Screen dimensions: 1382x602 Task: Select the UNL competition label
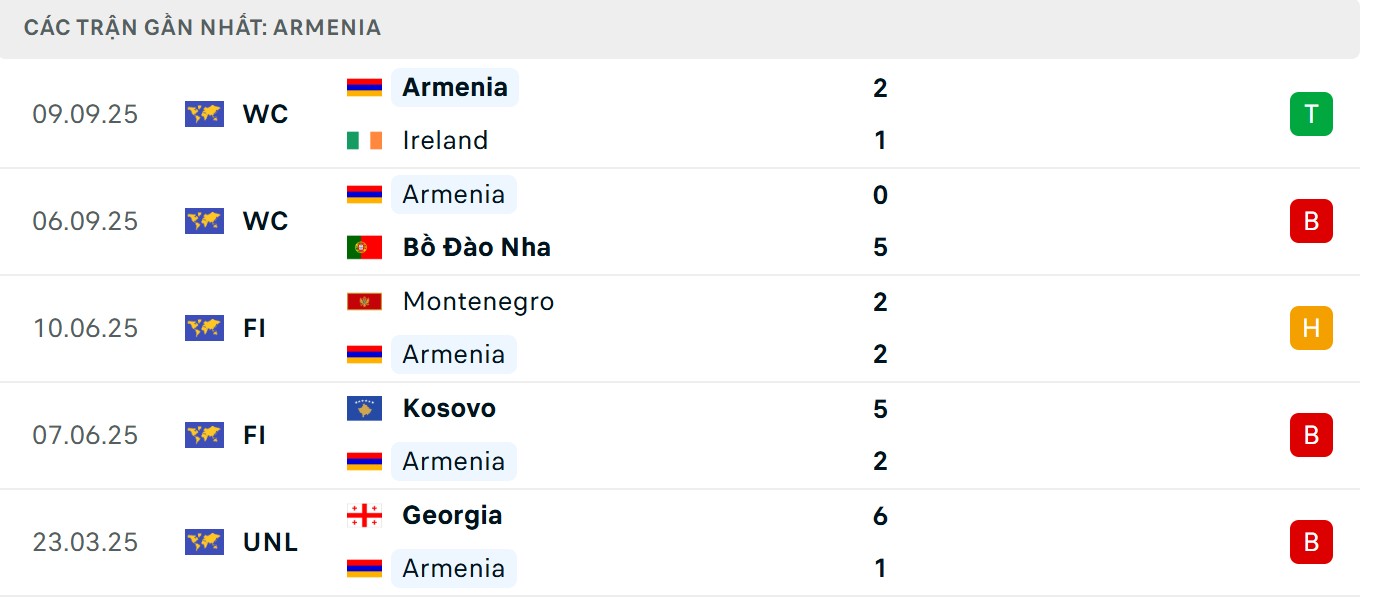(x=271, y=542)
